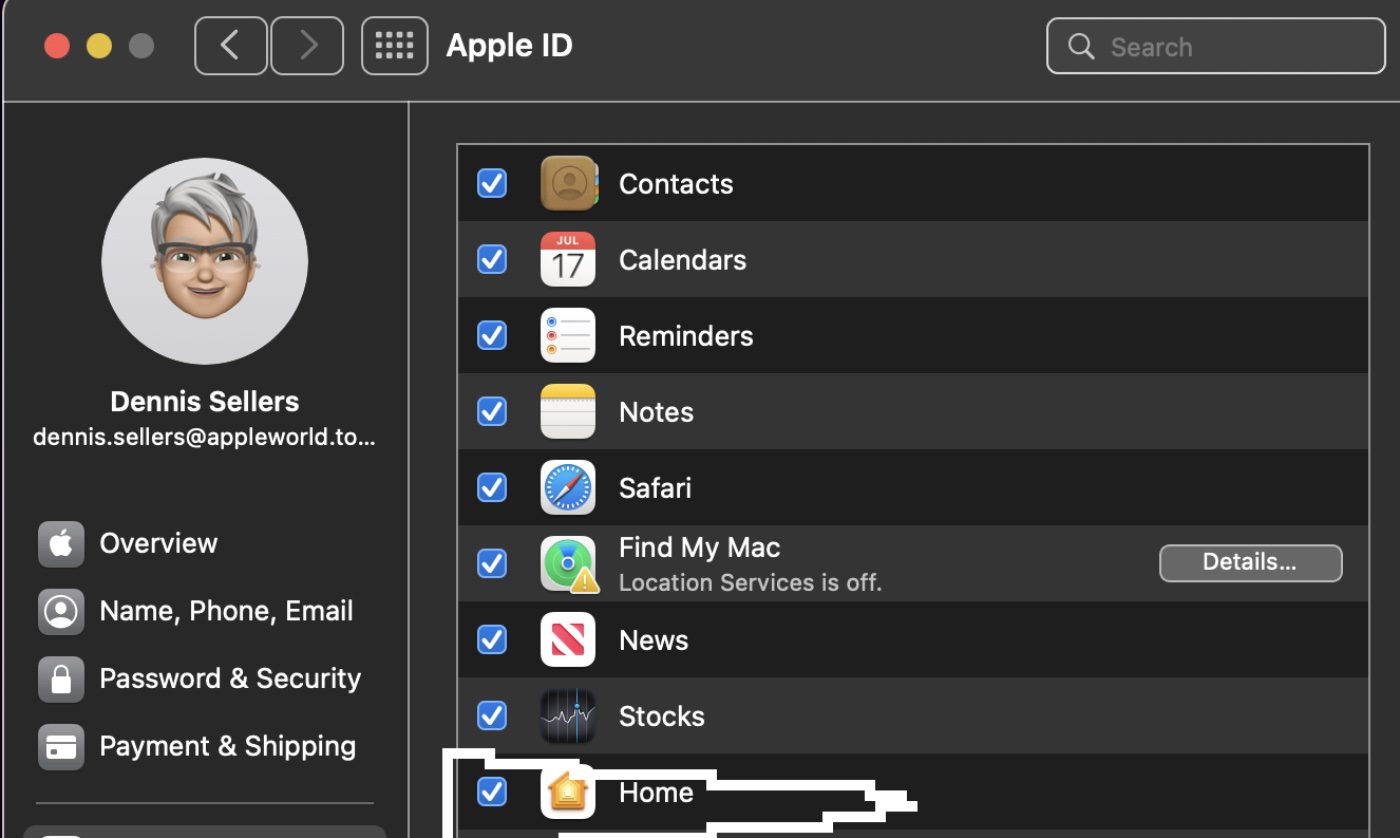Click the Calendars label

click(683, 260)
